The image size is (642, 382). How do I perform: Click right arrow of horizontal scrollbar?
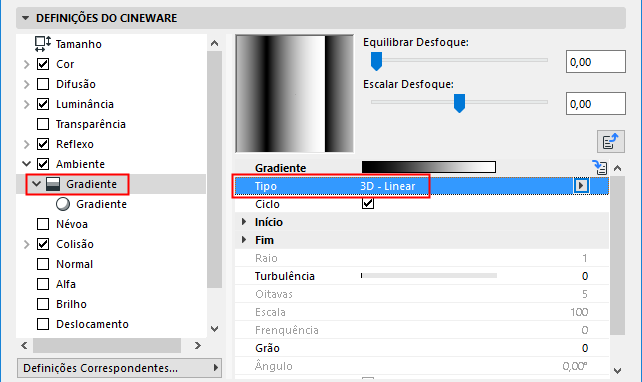point(198,346)
